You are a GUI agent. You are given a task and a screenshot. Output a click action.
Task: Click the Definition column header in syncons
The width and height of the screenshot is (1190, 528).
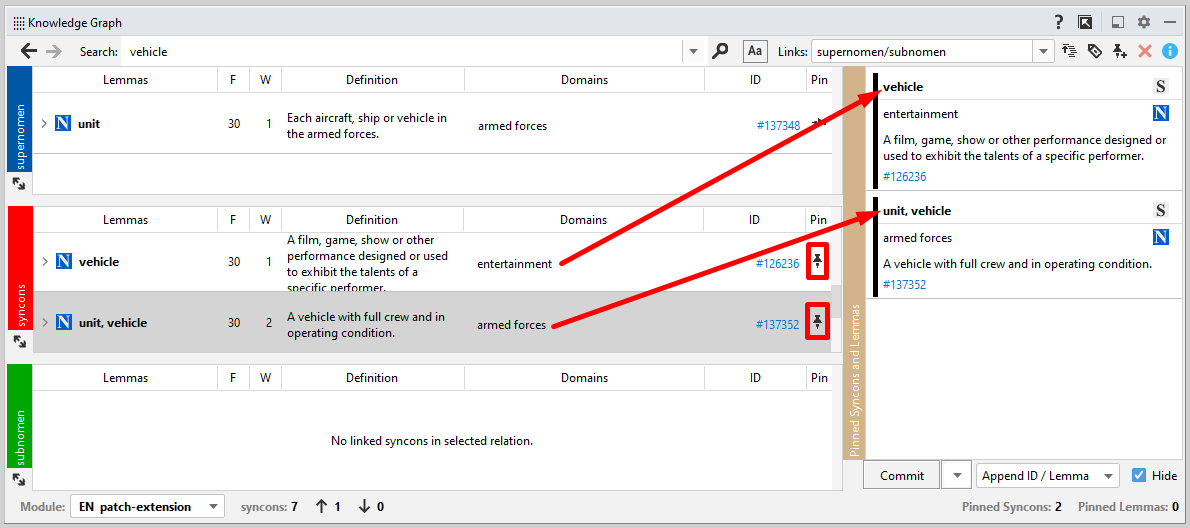[x=371, y=220]
